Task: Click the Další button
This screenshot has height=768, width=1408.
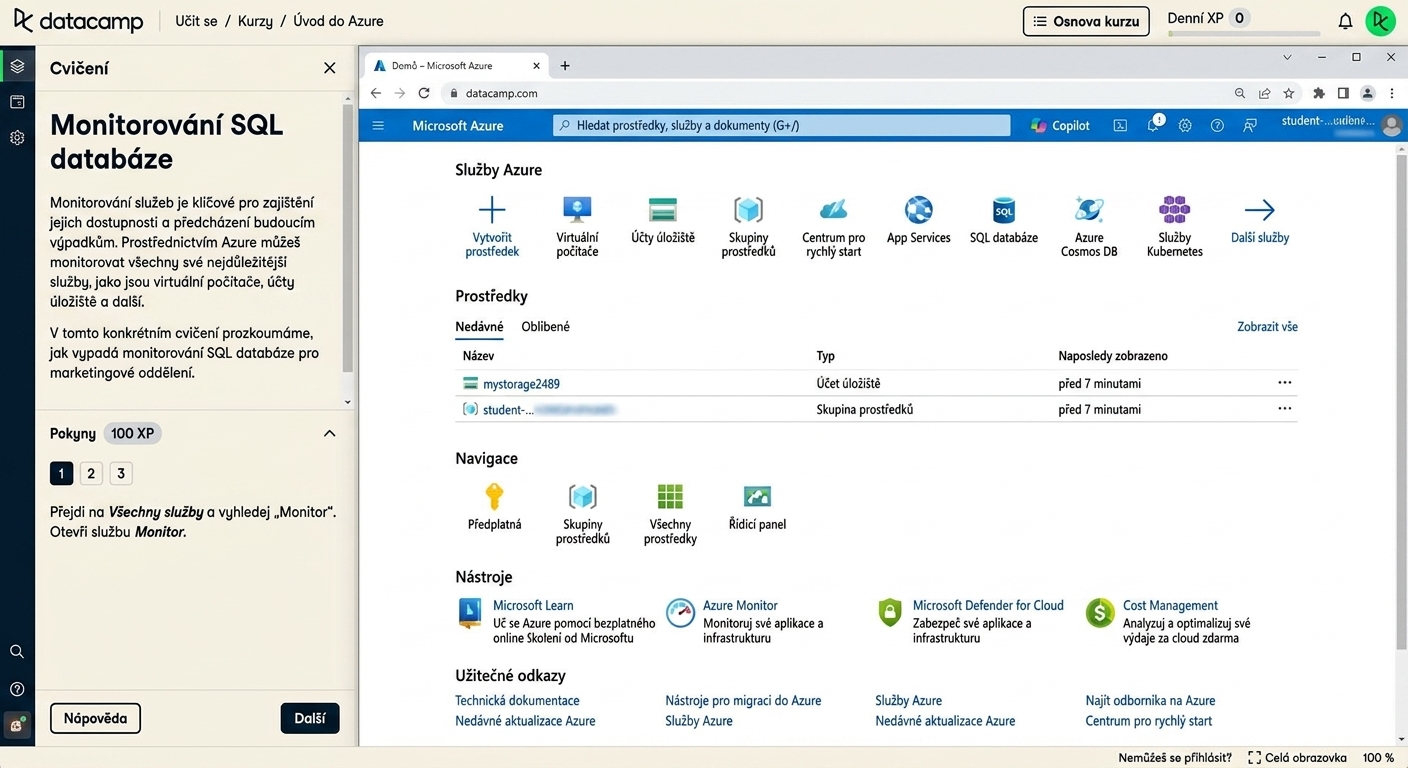Action: 310,718
